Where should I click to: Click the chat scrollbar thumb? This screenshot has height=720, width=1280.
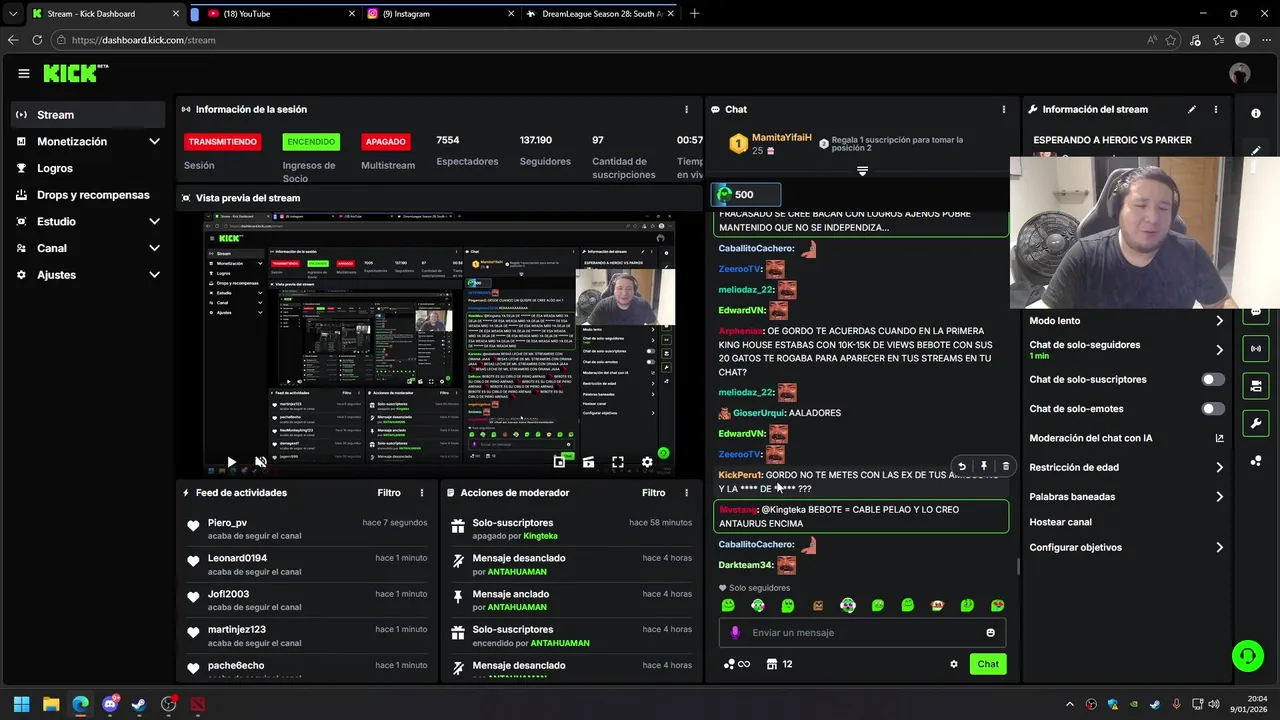point(1018,567)
